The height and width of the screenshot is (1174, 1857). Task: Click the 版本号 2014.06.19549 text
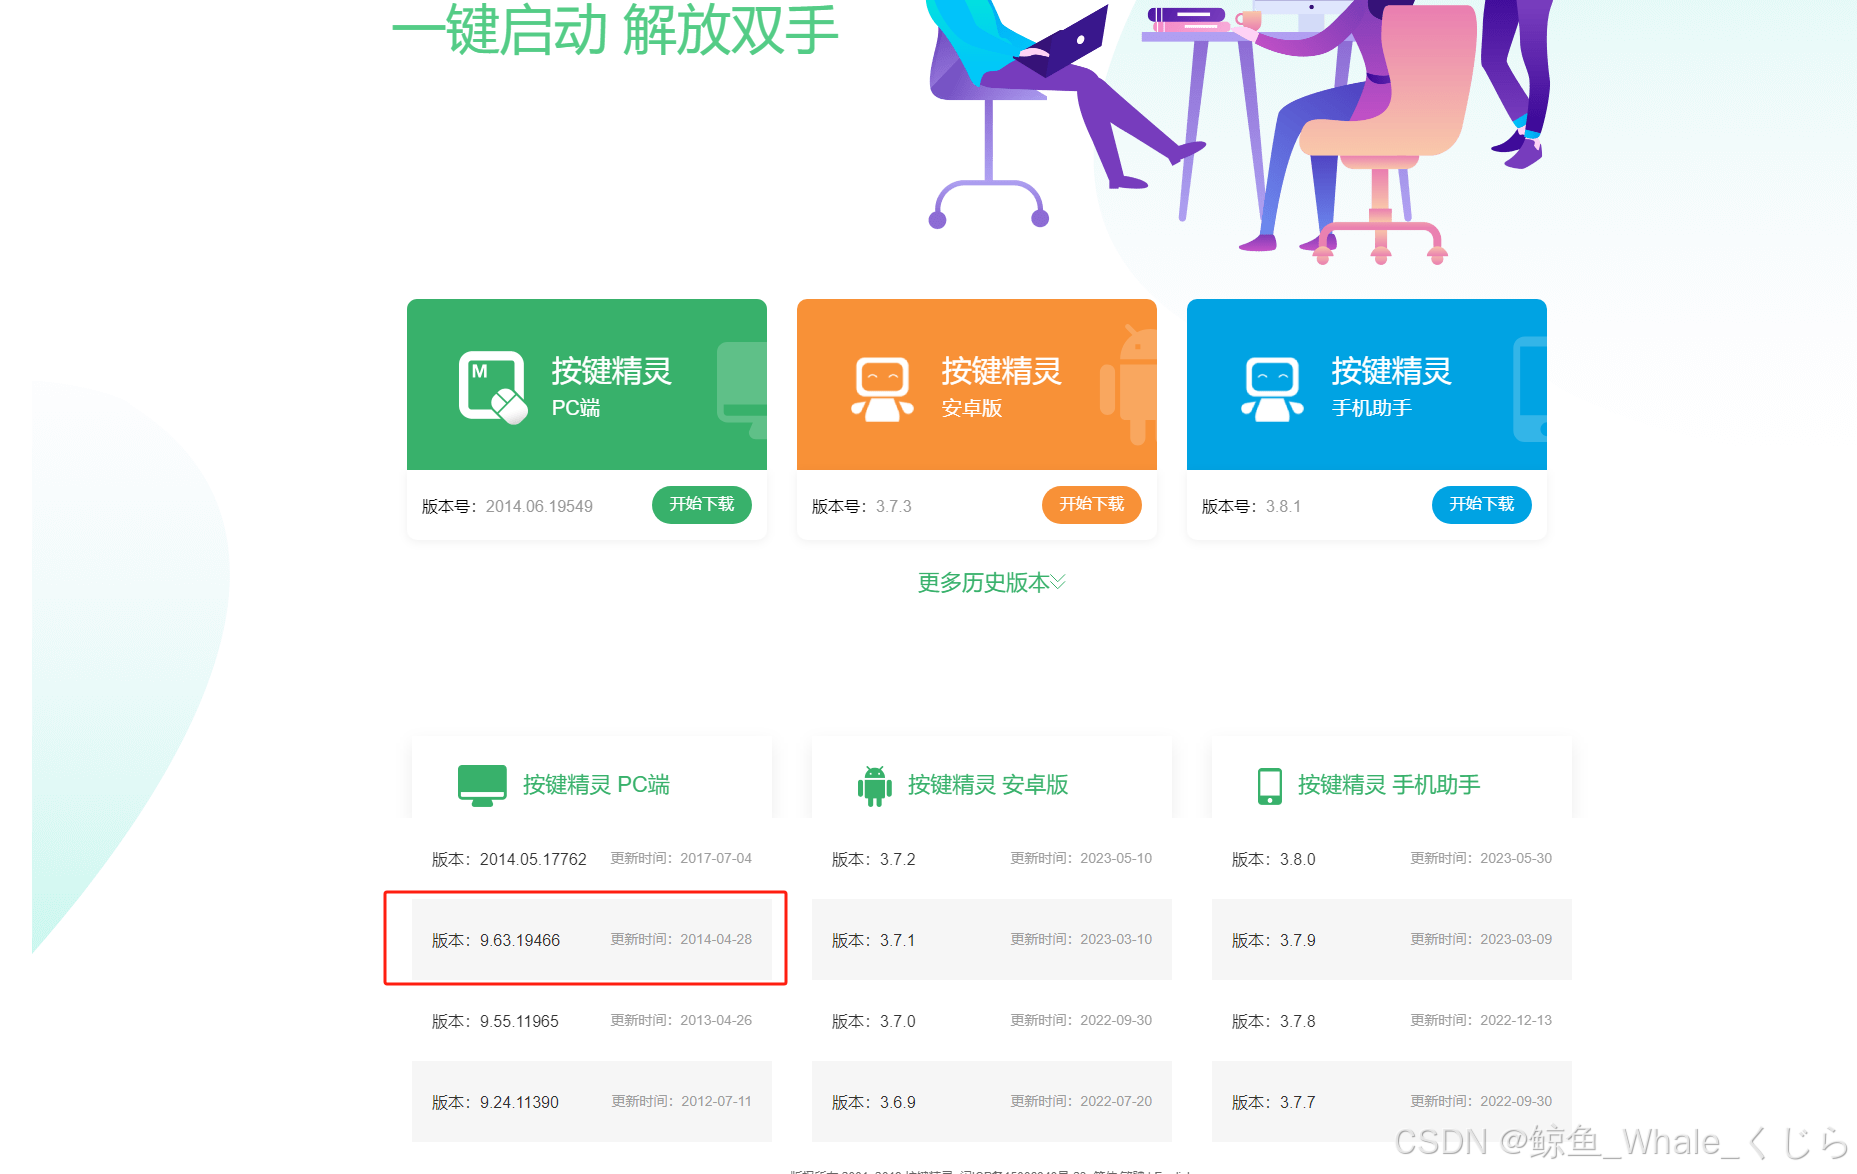507,507
